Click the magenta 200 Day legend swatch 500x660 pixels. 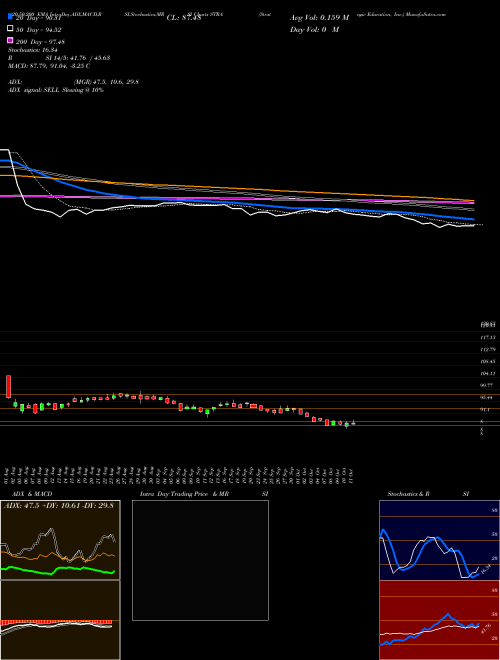[x=10, y=40]
